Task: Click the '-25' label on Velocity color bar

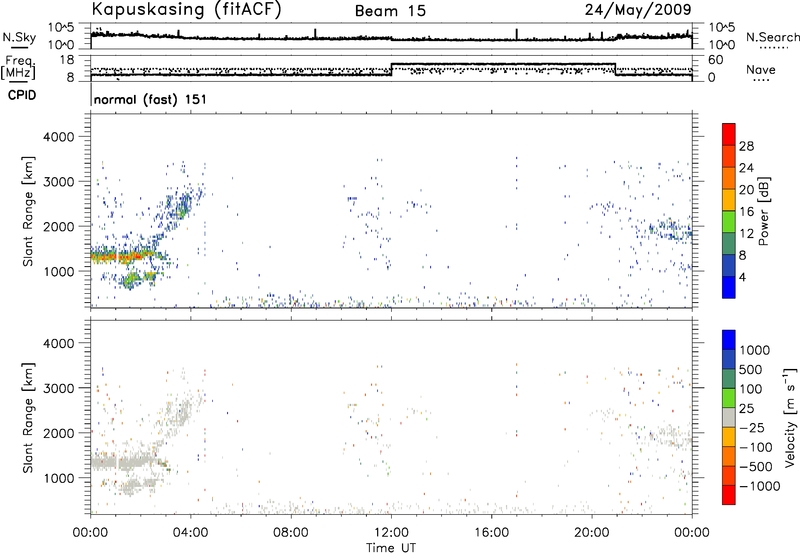Action: tap(752, 428)
